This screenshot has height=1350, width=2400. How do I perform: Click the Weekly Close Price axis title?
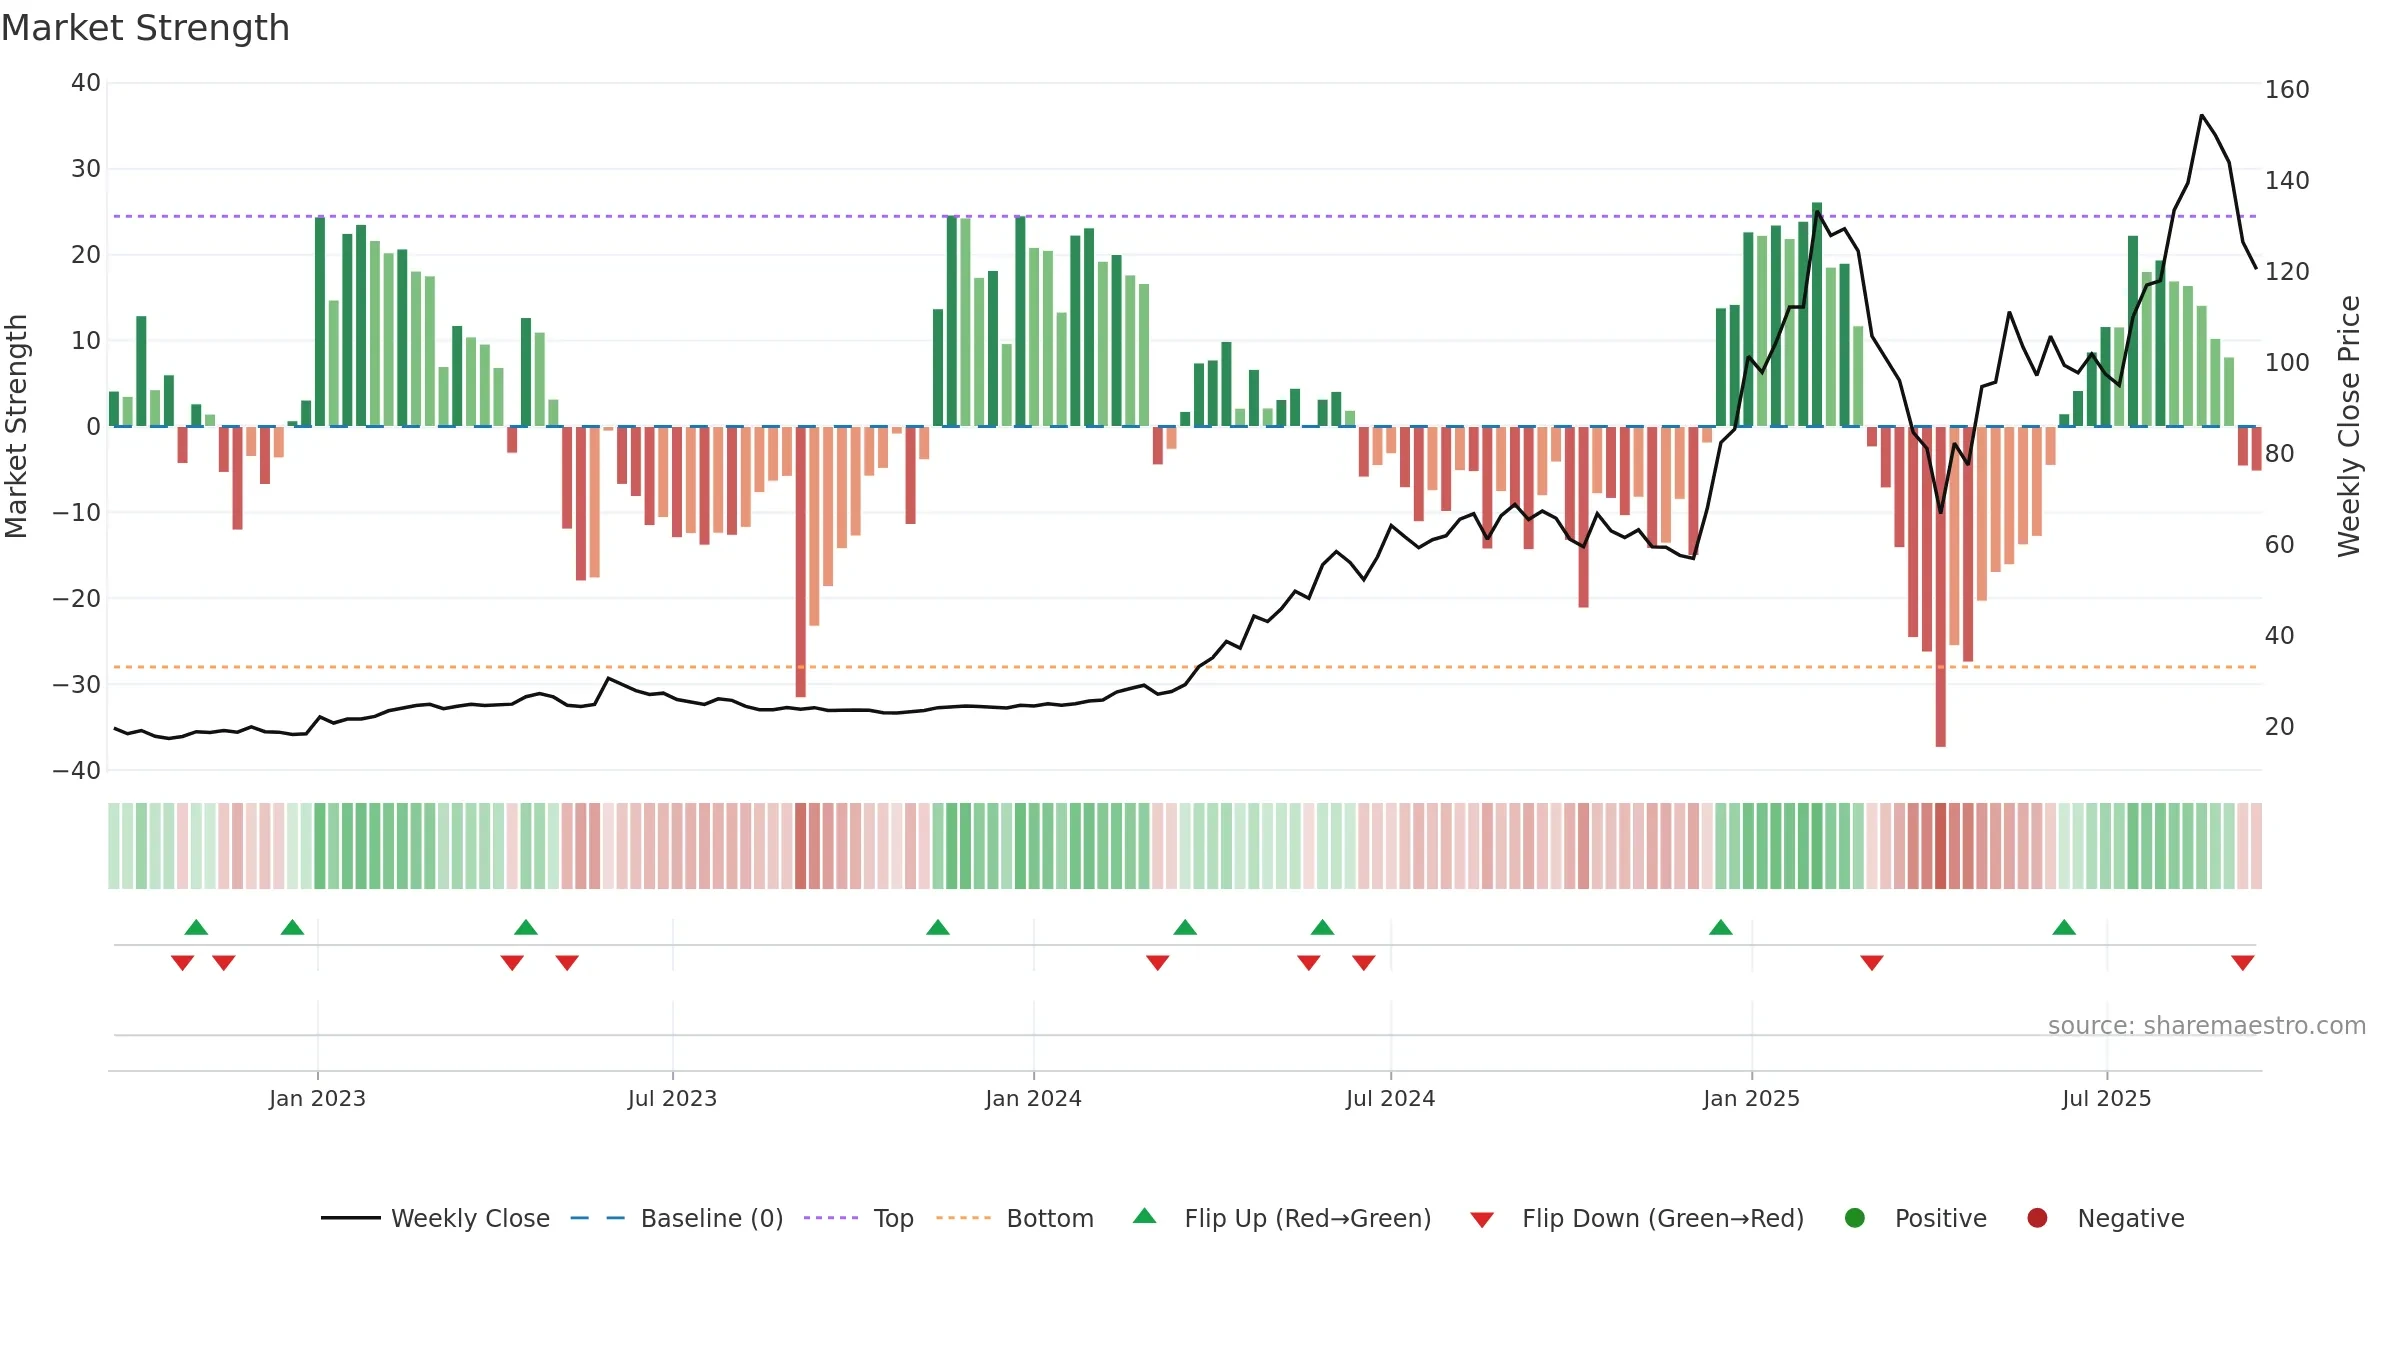(x=2349, y=426)
